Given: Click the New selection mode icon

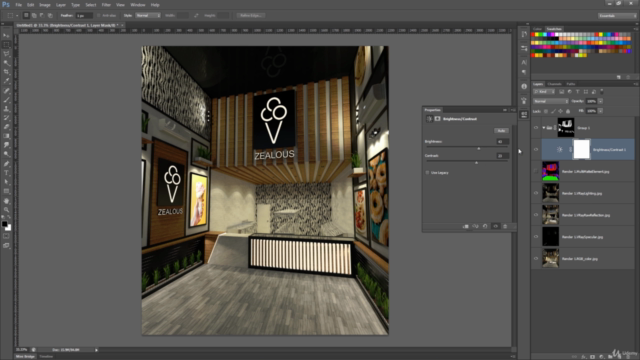Looking at the screenshot, I should click(26, 16).
